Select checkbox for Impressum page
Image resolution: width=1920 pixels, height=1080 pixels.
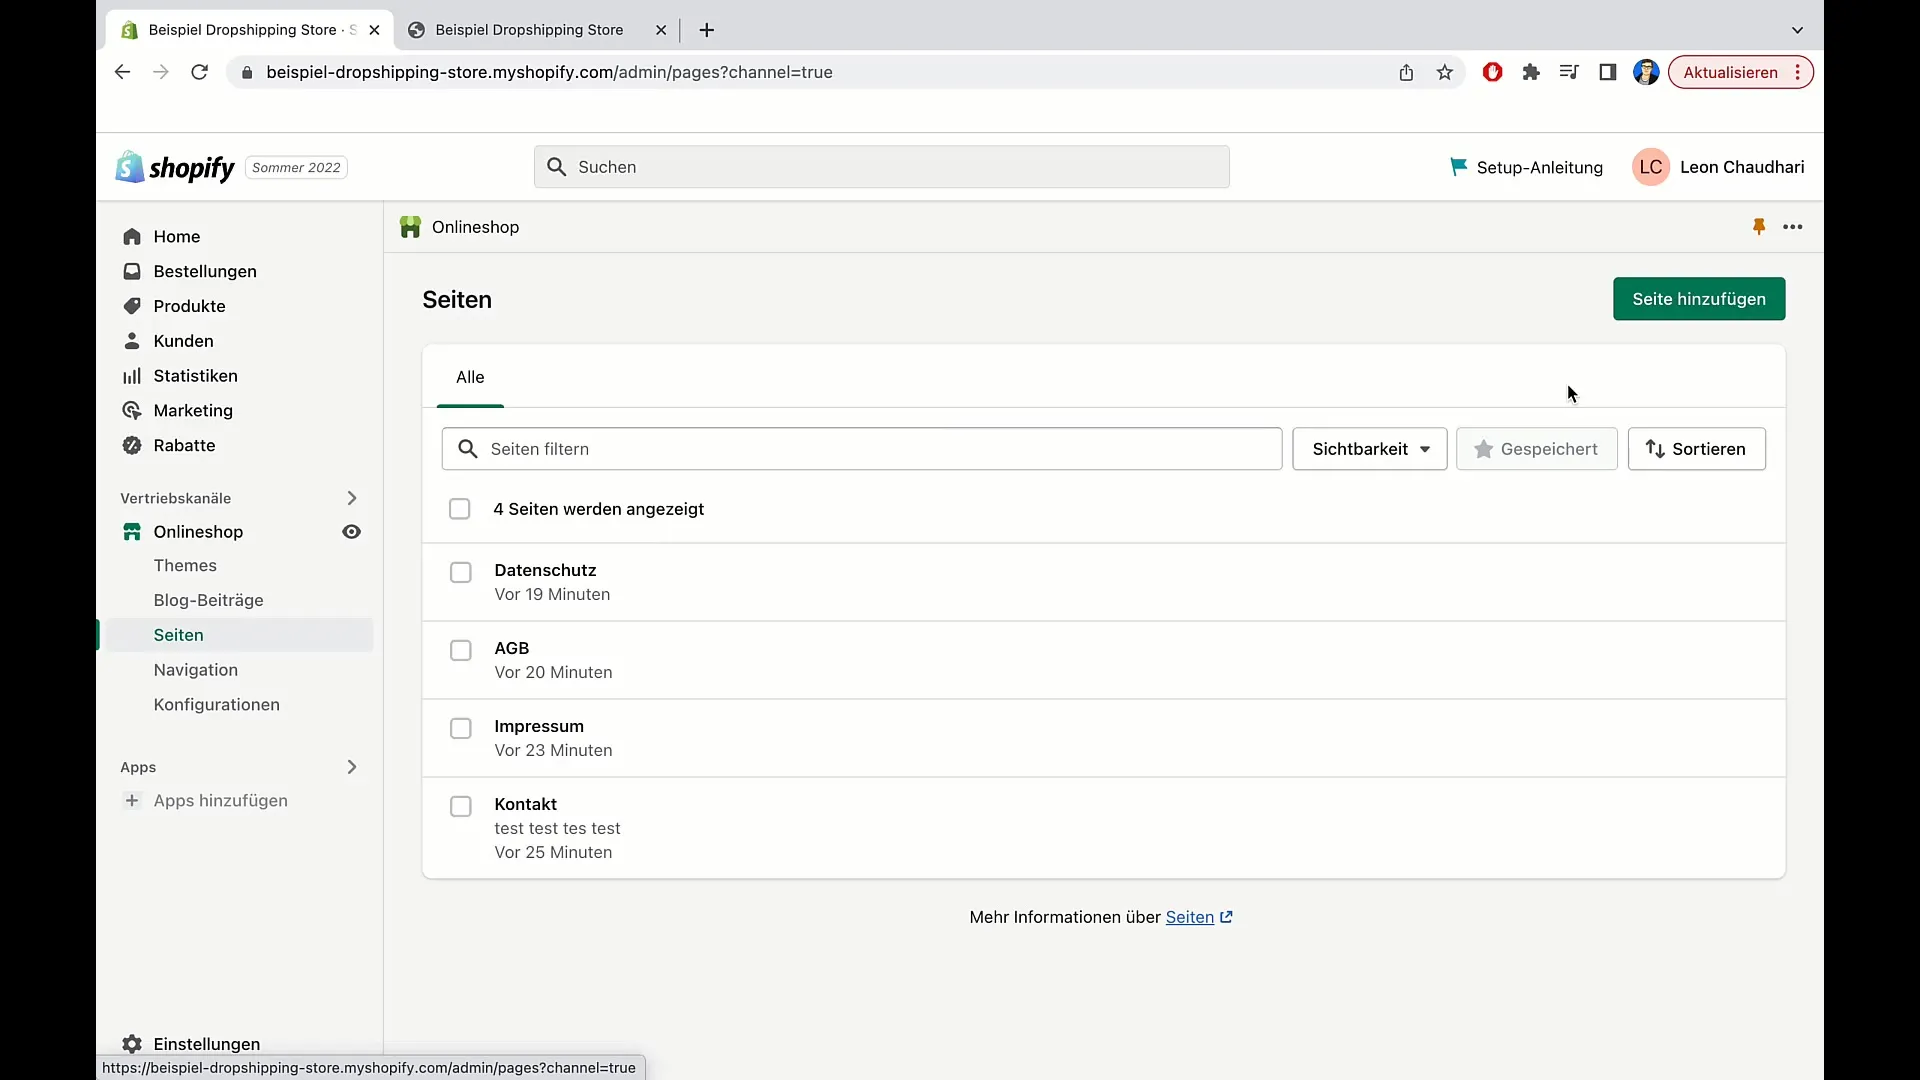(460, 728)
